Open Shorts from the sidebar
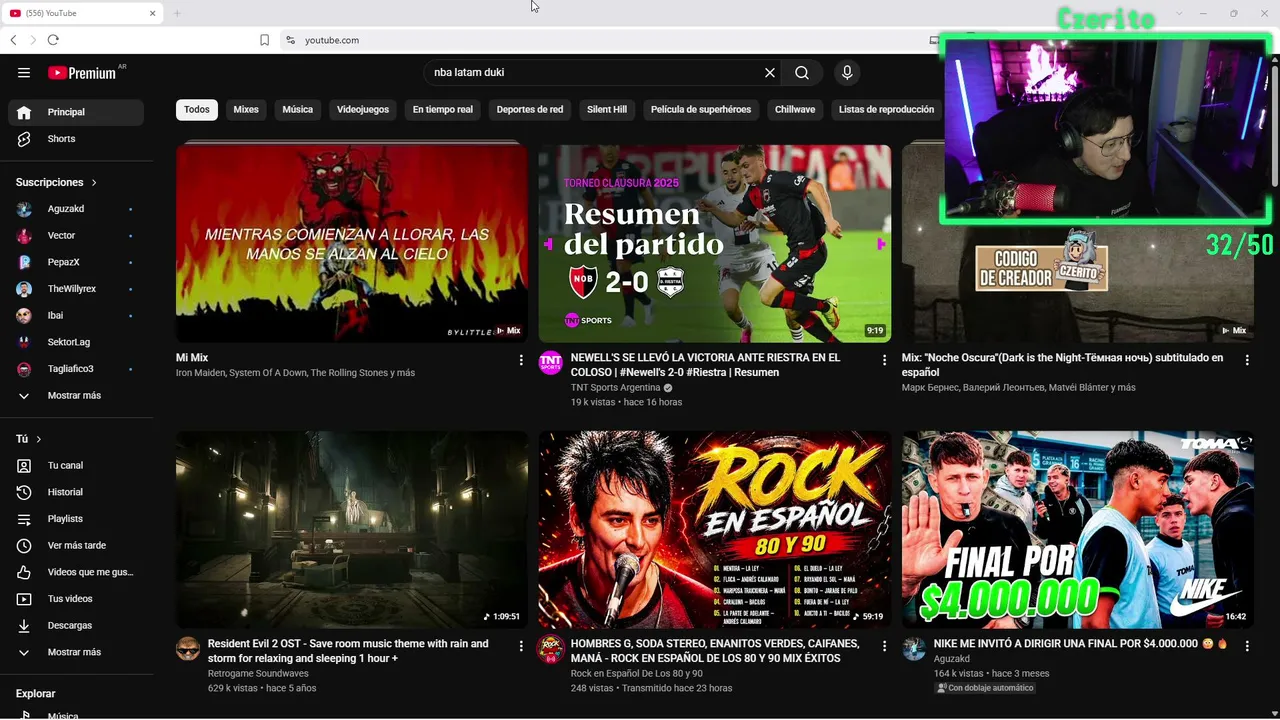This screenshot has width=1280, height=720. tap(76, 139)
